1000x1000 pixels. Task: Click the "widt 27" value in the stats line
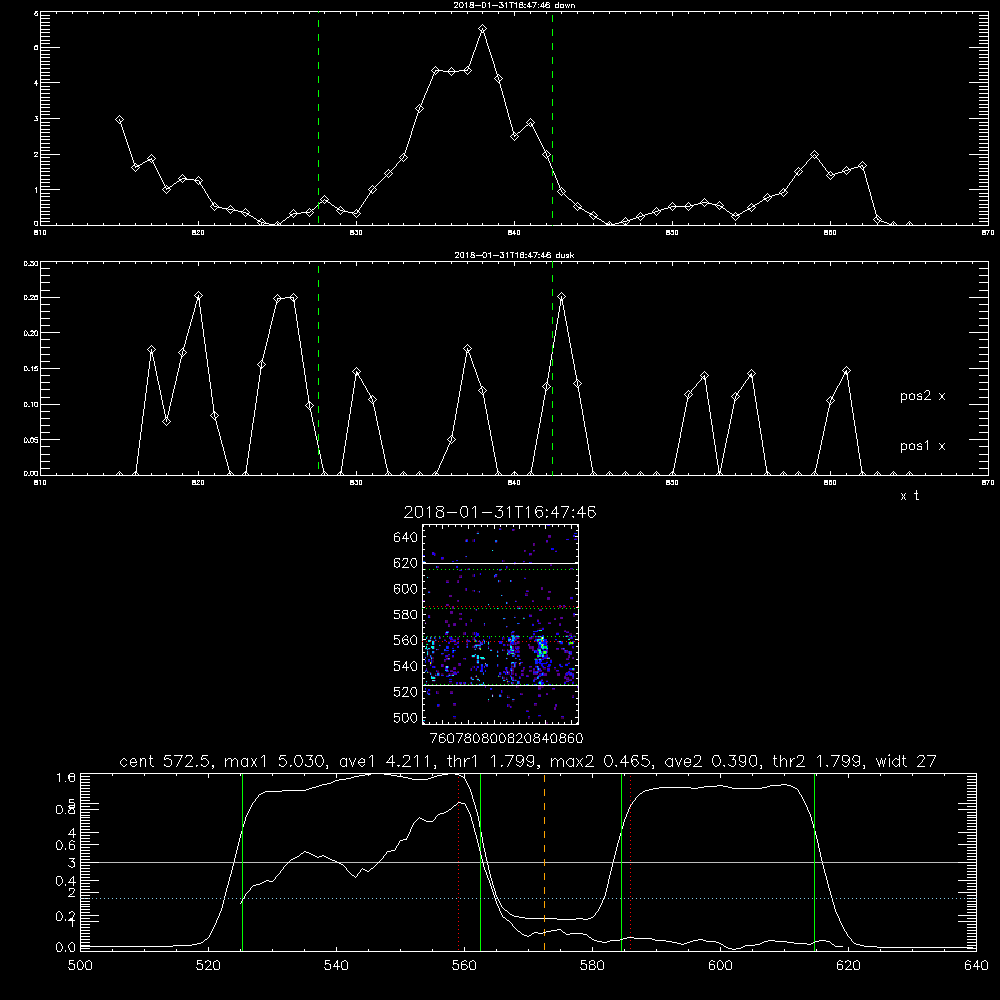(x=906, y=761)
